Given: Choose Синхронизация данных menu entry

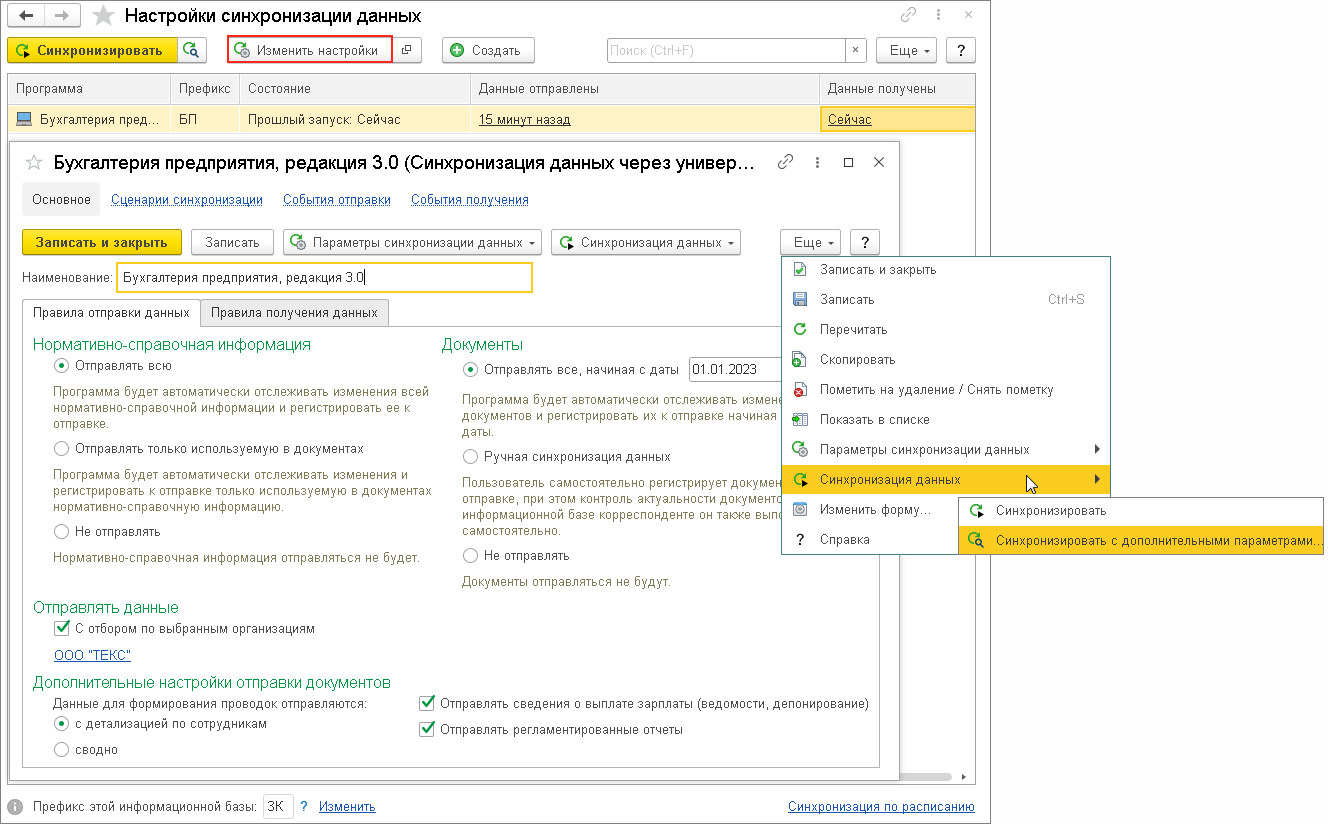Looking at the screenshot, I should pos(946,479).
